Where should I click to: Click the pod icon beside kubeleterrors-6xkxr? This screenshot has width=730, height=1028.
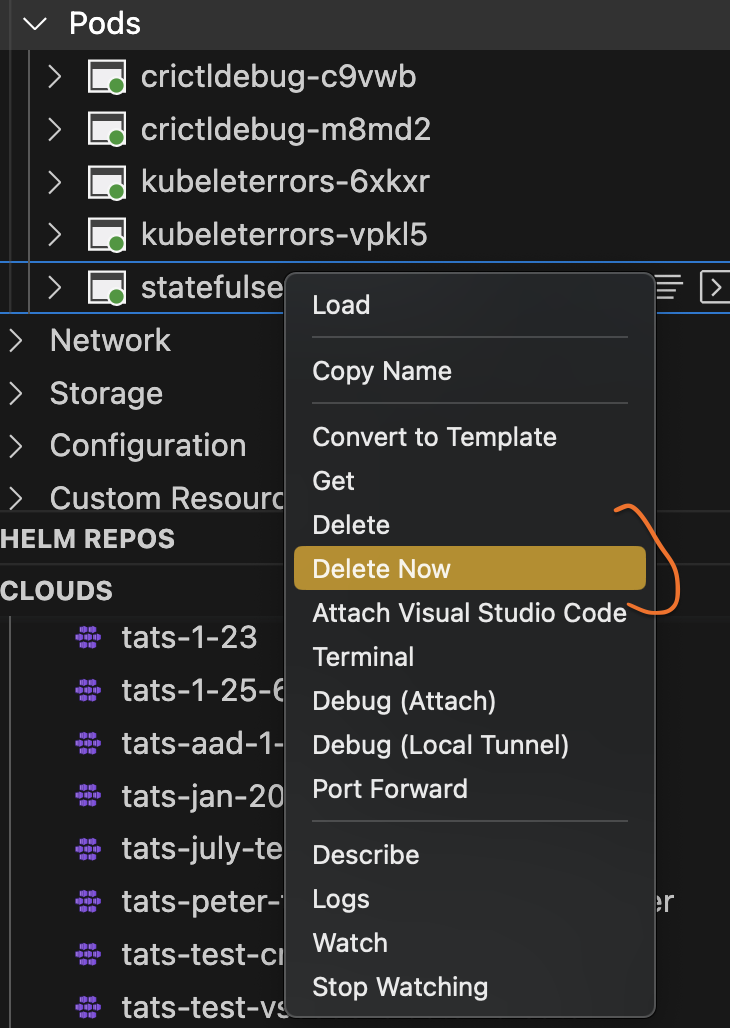[107, 182]
